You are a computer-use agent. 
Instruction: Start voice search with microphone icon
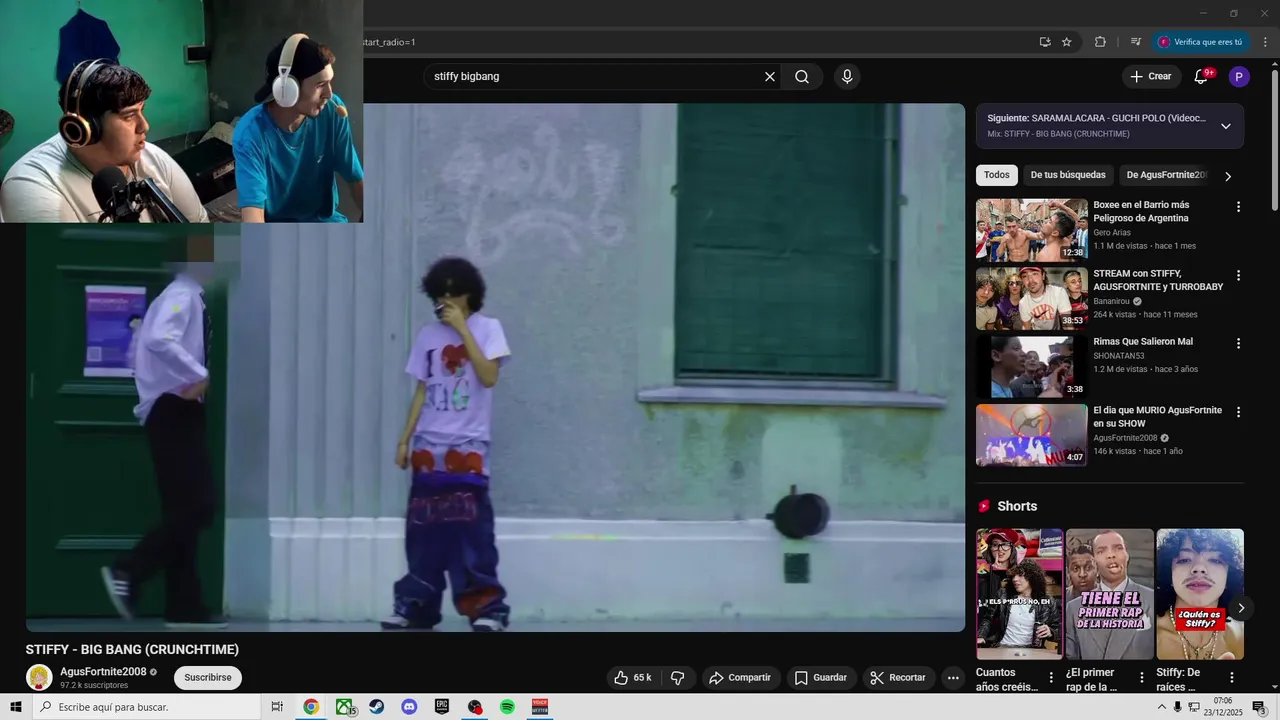tap(847, 77)
